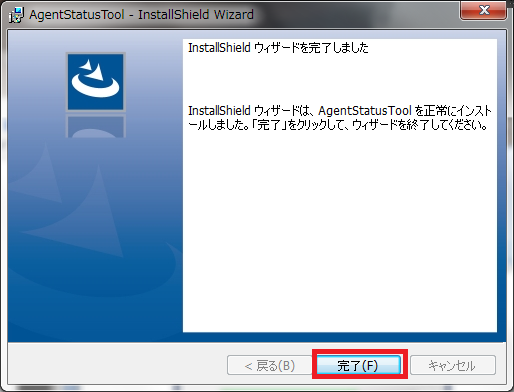This screenshot has height=392, width=514.
Task: Click the heading 'InstallShield ウィザードを完了しました'
Action: (278, 48)
